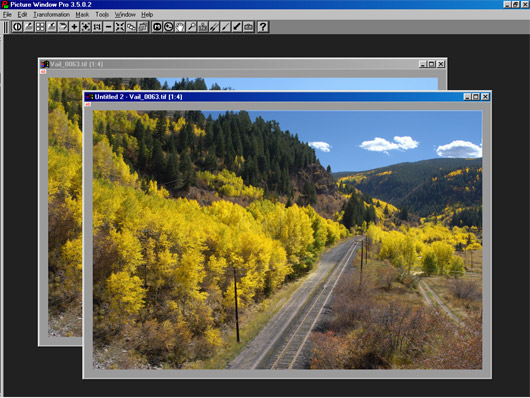The width and height of the screenshot is (530, 398).
Task: Open the Tools menu
Action: pyautogui.click(x=102, y=15)
